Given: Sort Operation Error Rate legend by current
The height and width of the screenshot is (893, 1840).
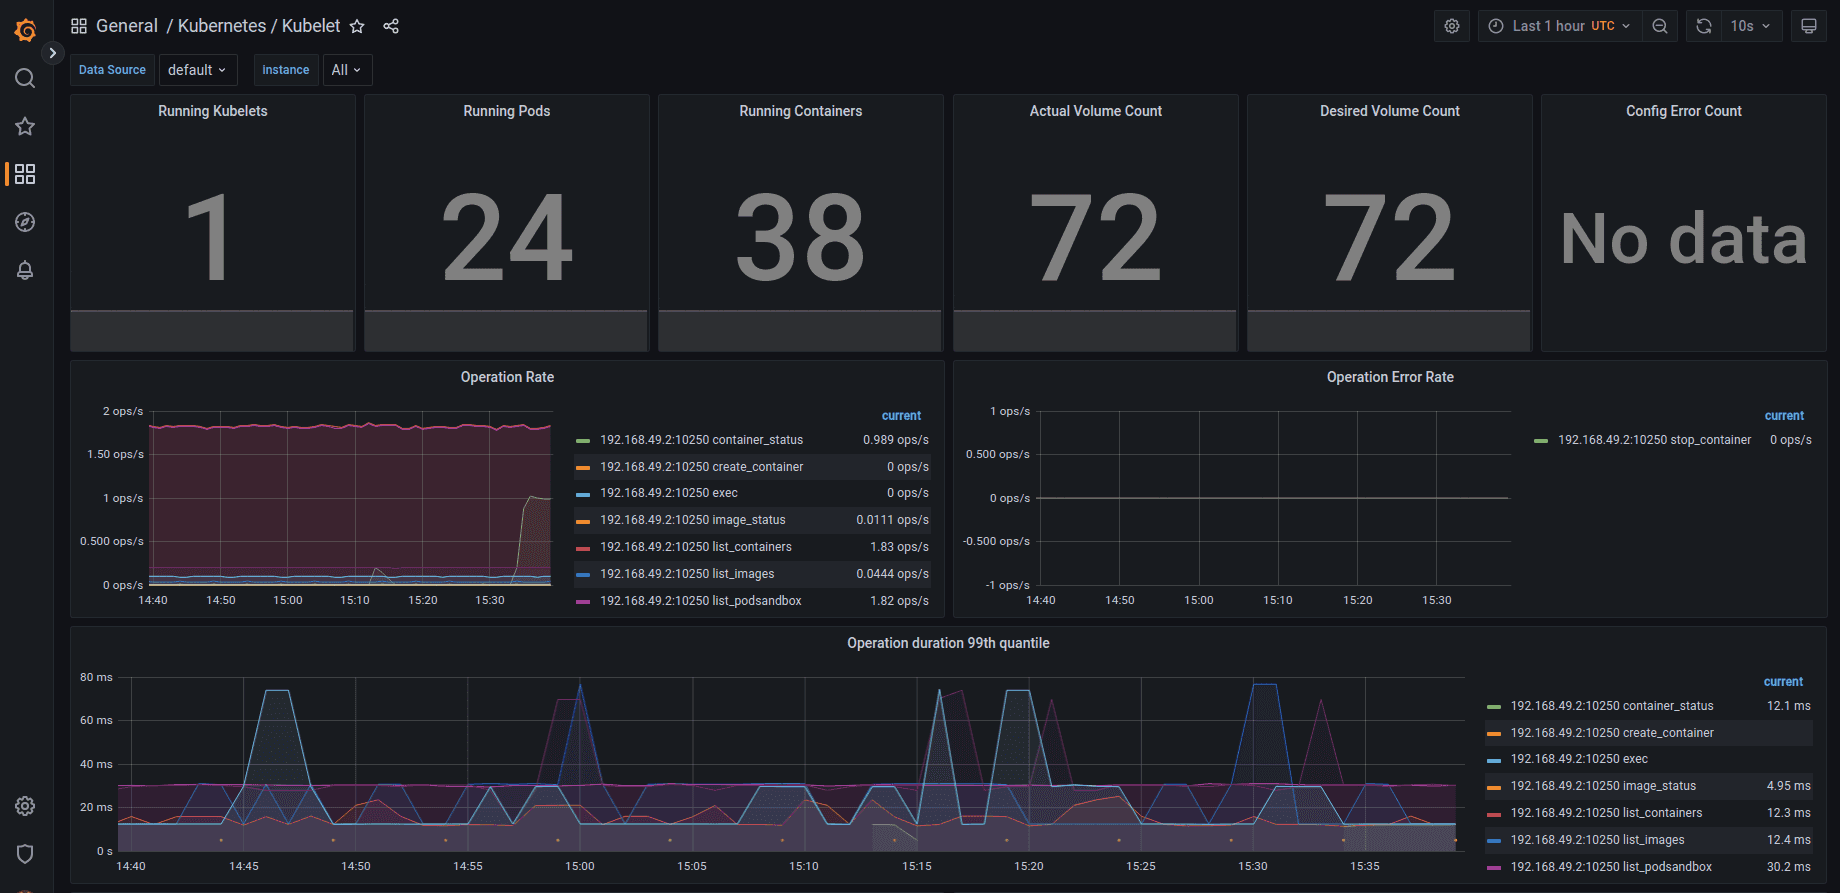Looking at the screenshot, I should coord(1784,416).
